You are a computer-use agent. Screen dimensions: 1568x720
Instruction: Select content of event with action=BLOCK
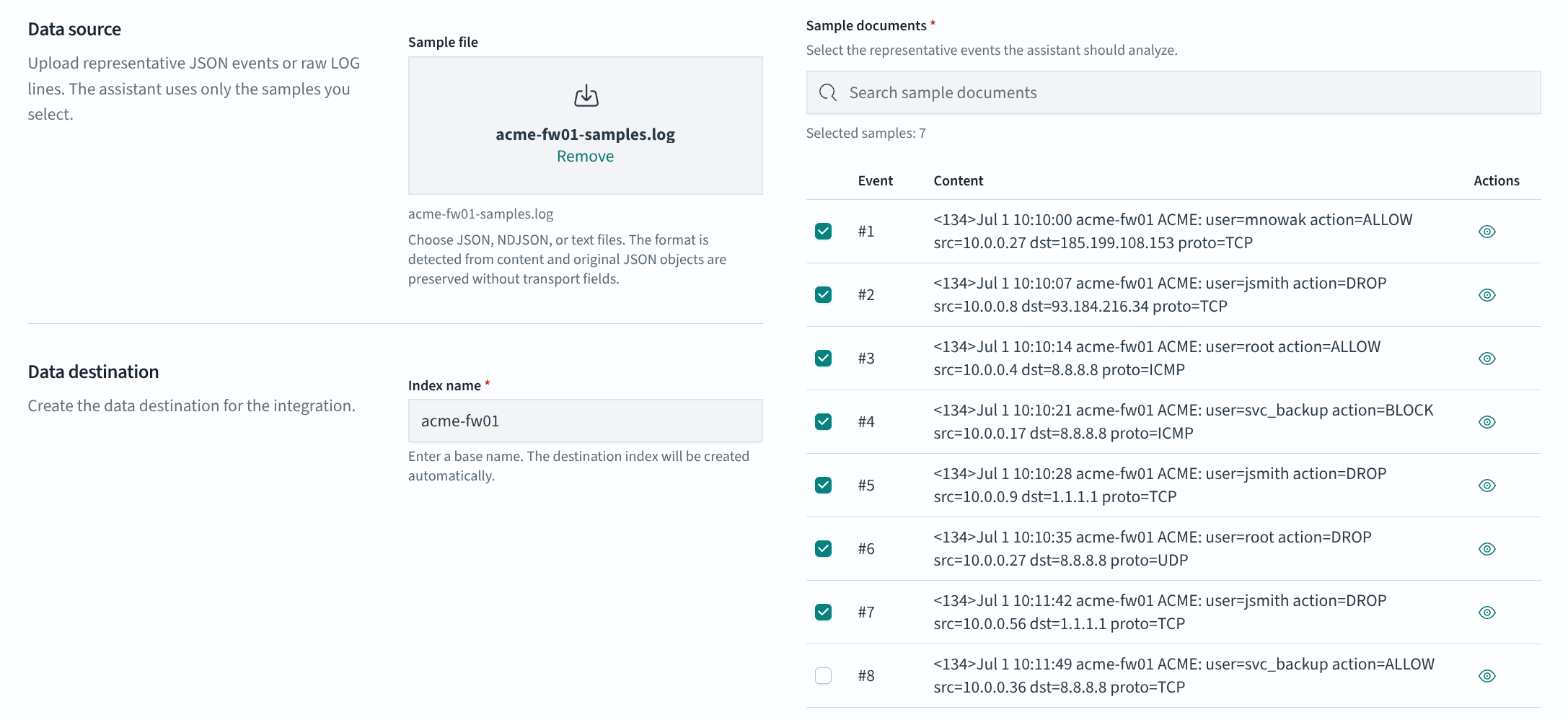point(1183,422)
